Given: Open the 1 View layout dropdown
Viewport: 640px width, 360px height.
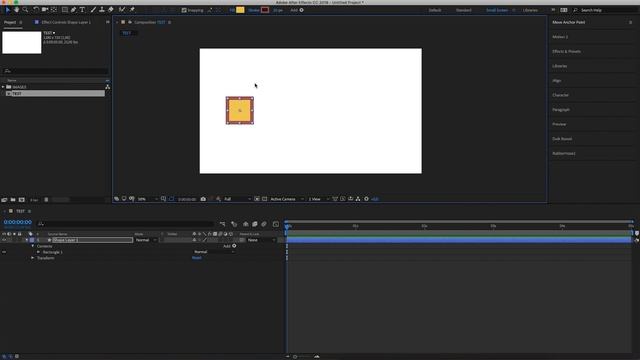Looking at the screenshot, I should click(x=318, y=199).
